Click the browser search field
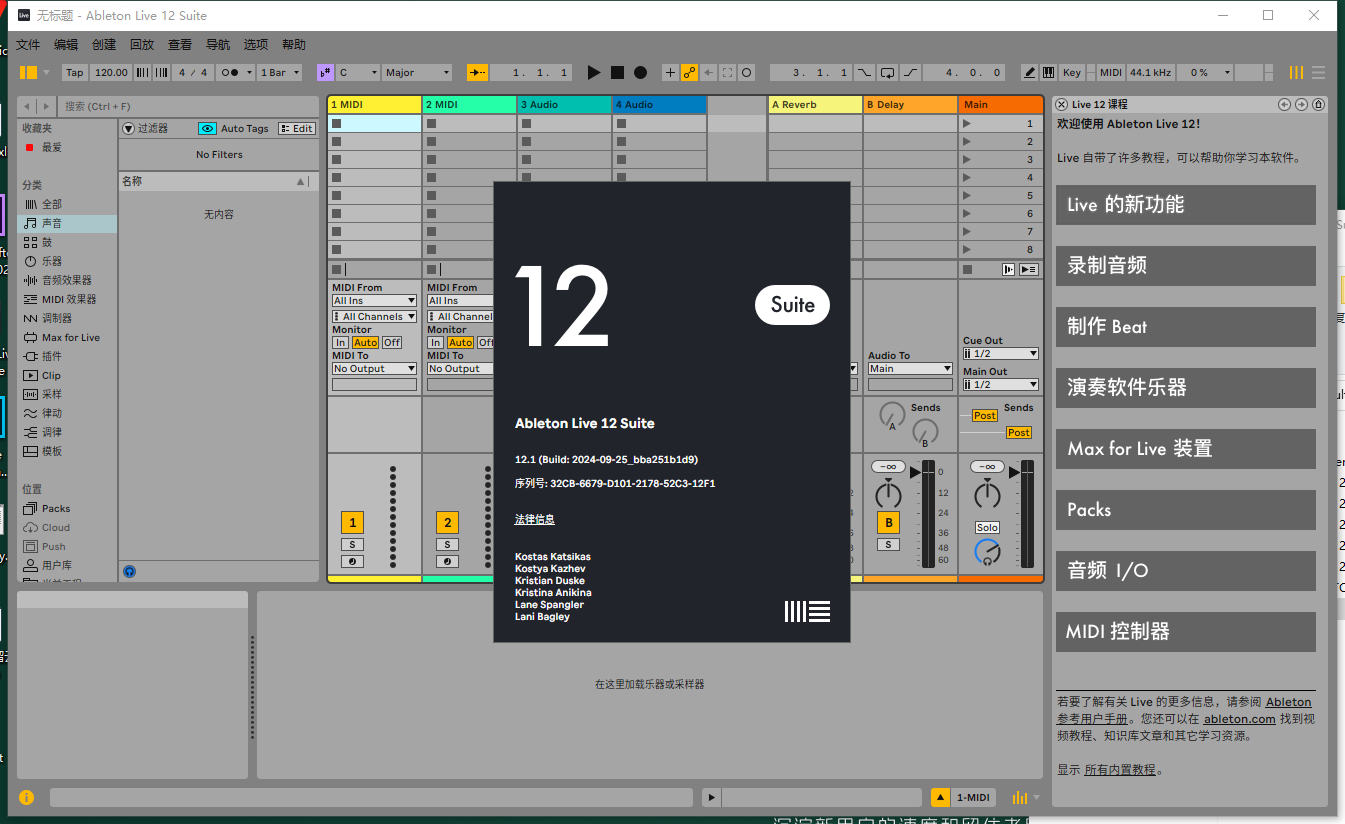This screenshot has width=1345, height=824. coord(190,106)
